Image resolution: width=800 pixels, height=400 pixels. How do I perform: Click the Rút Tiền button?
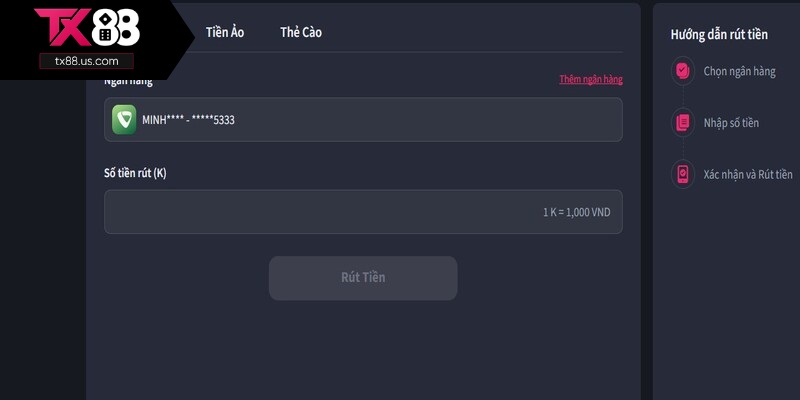(x=363, y=278)
